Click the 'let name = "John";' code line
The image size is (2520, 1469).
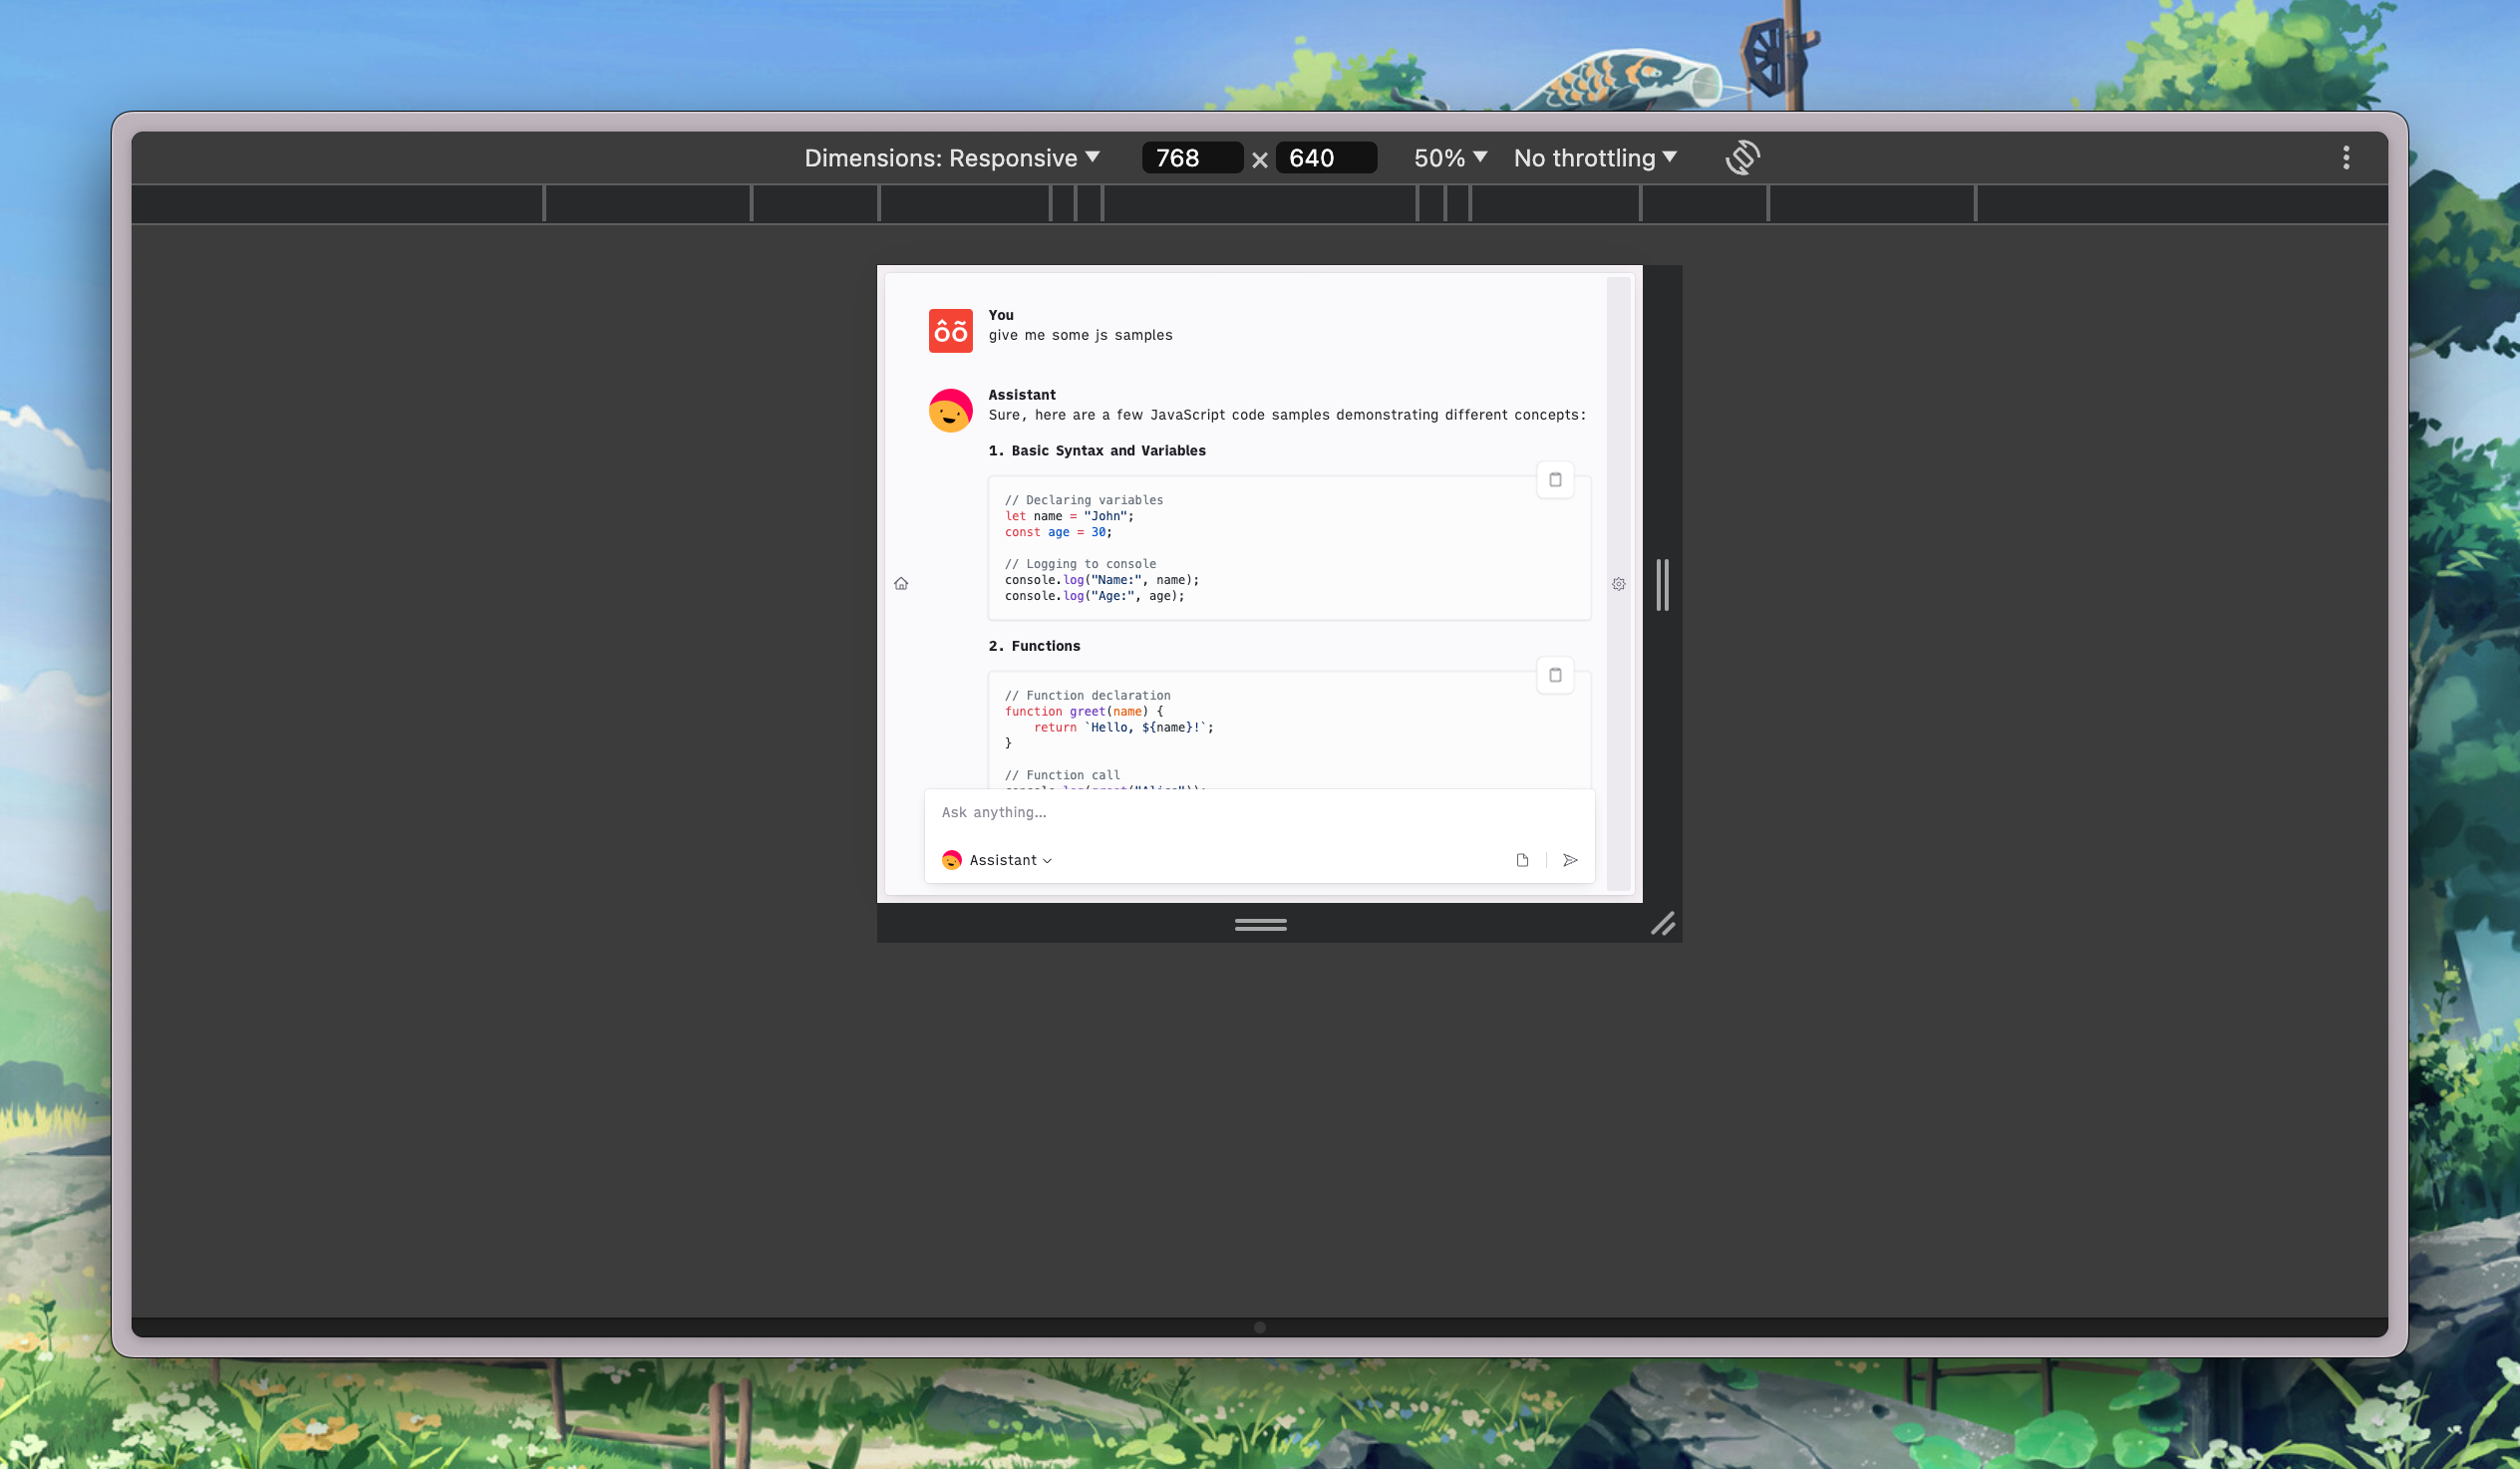pyautogui.click(x=1069, y=516)
